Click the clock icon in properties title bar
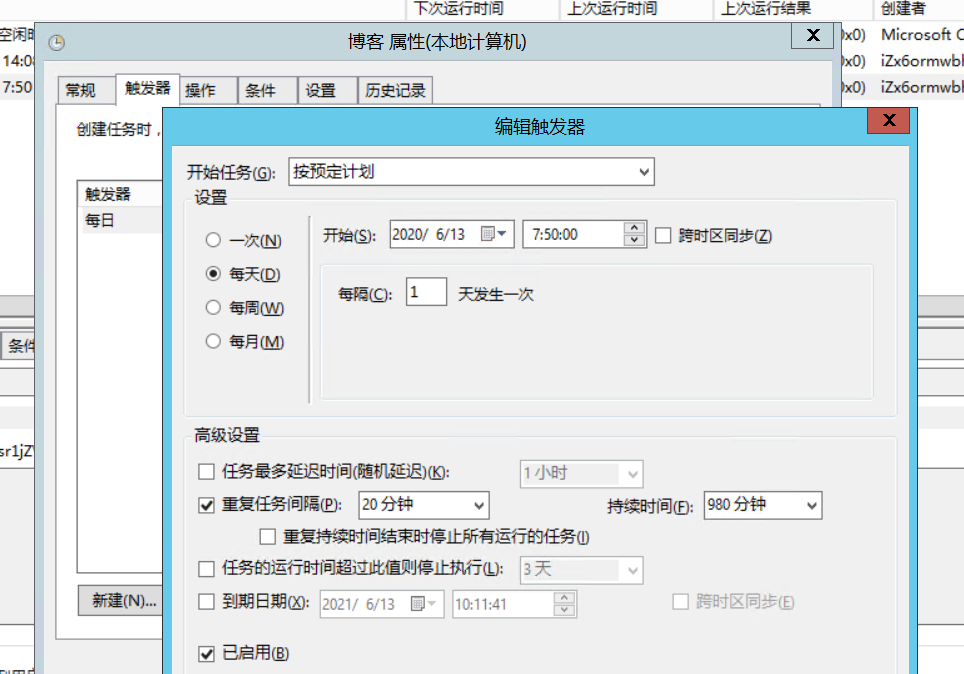Viewport: 964px width, 674px height. point(57,42)
